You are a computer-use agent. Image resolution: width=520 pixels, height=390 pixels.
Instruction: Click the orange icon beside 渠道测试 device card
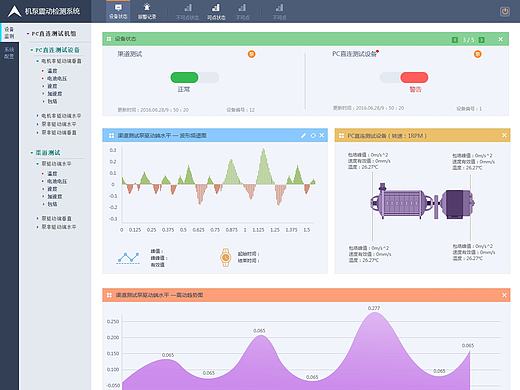(252, 54)
